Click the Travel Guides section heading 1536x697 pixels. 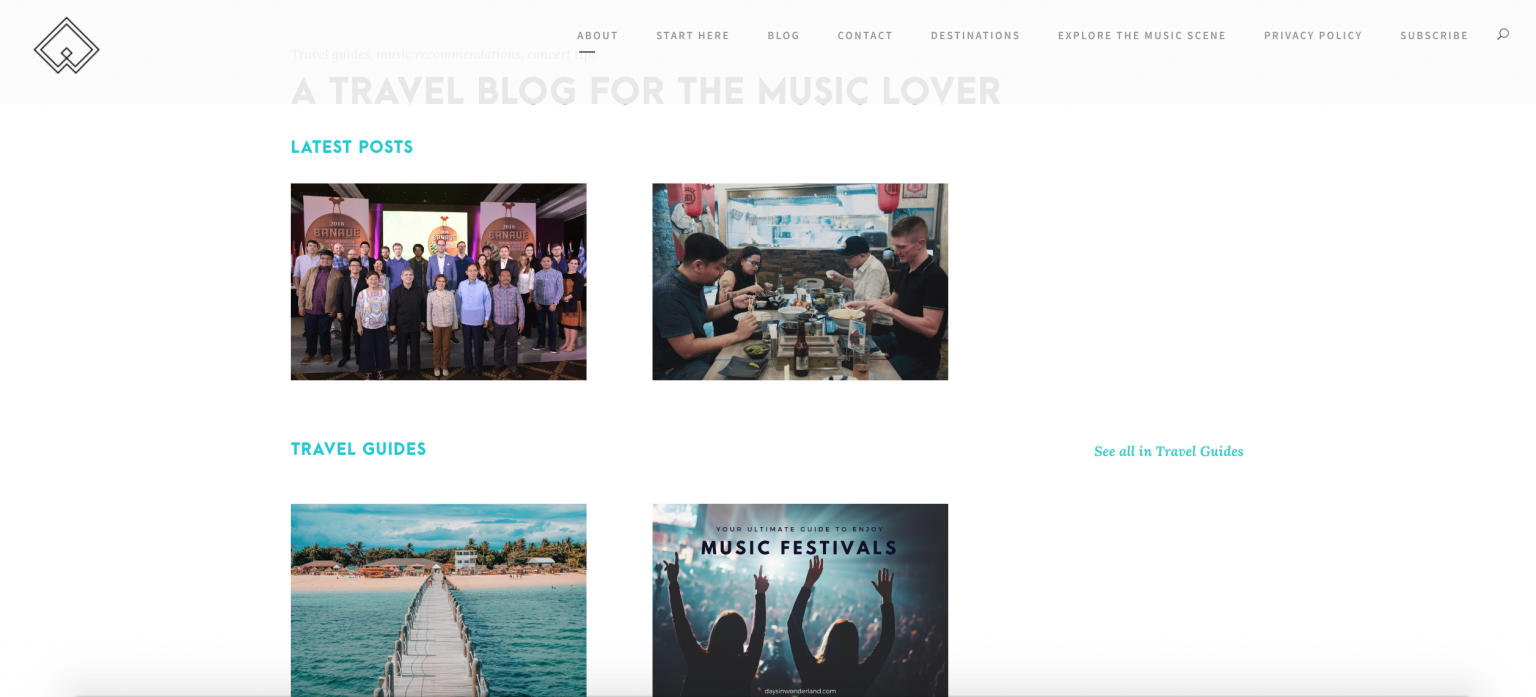pos(358,449)
